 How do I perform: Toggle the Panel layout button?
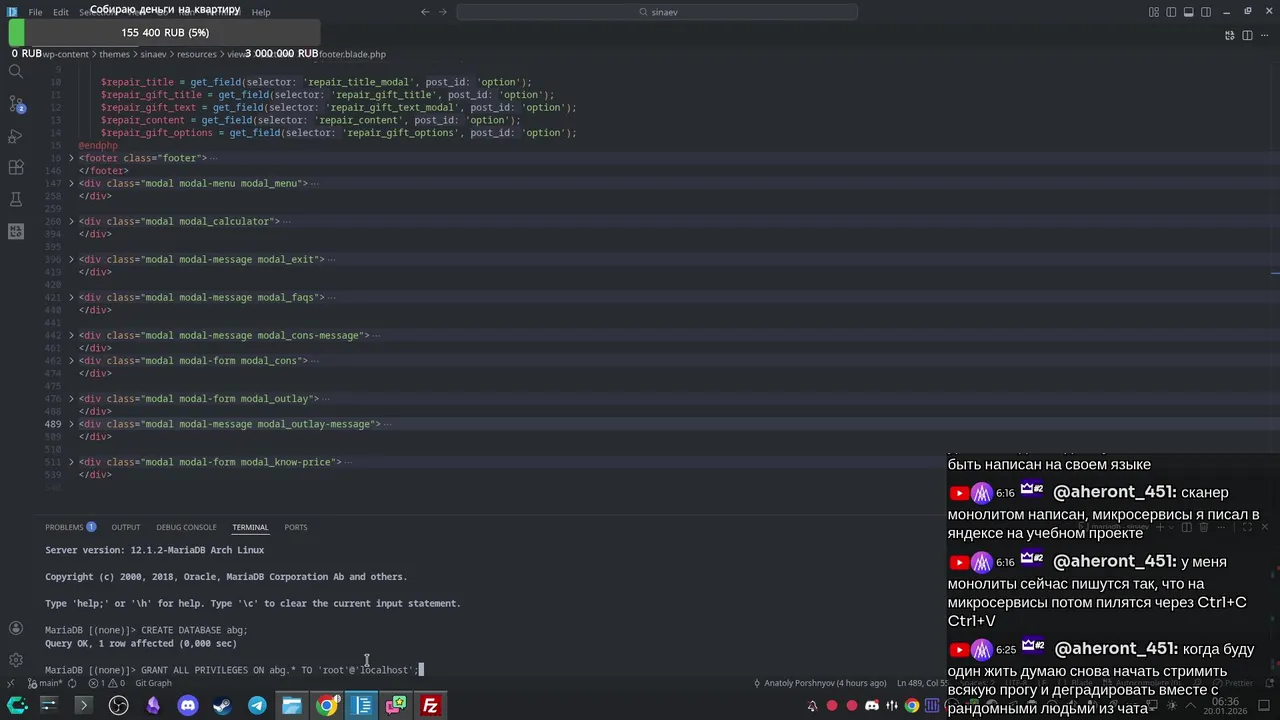point(1189,12)
